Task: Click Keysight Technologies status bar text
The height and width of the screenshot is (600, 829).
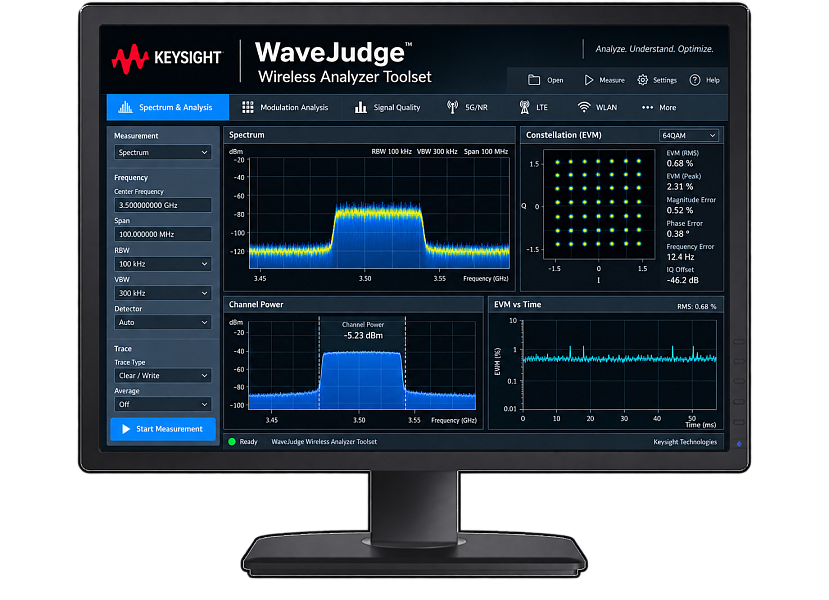Action: [x=685, y=442]
